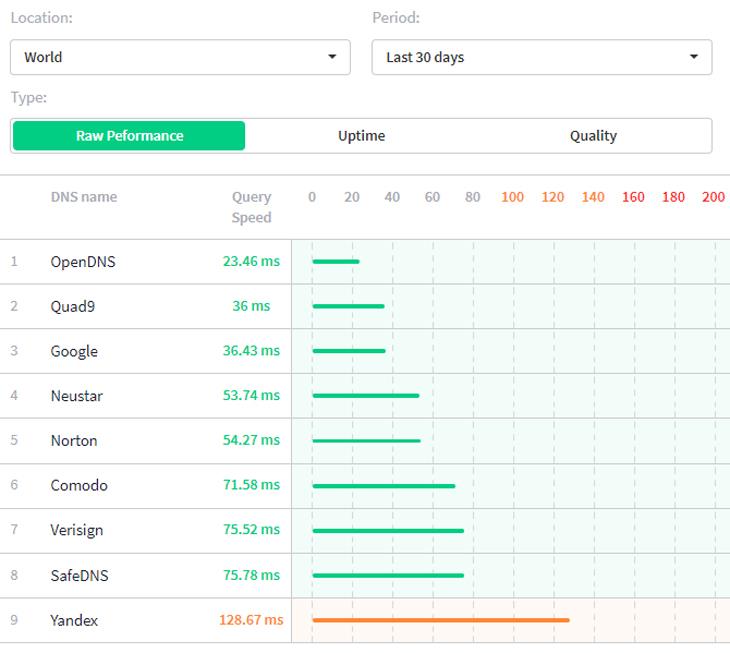Click the Verisign DNS name

(x=77, y=530)
